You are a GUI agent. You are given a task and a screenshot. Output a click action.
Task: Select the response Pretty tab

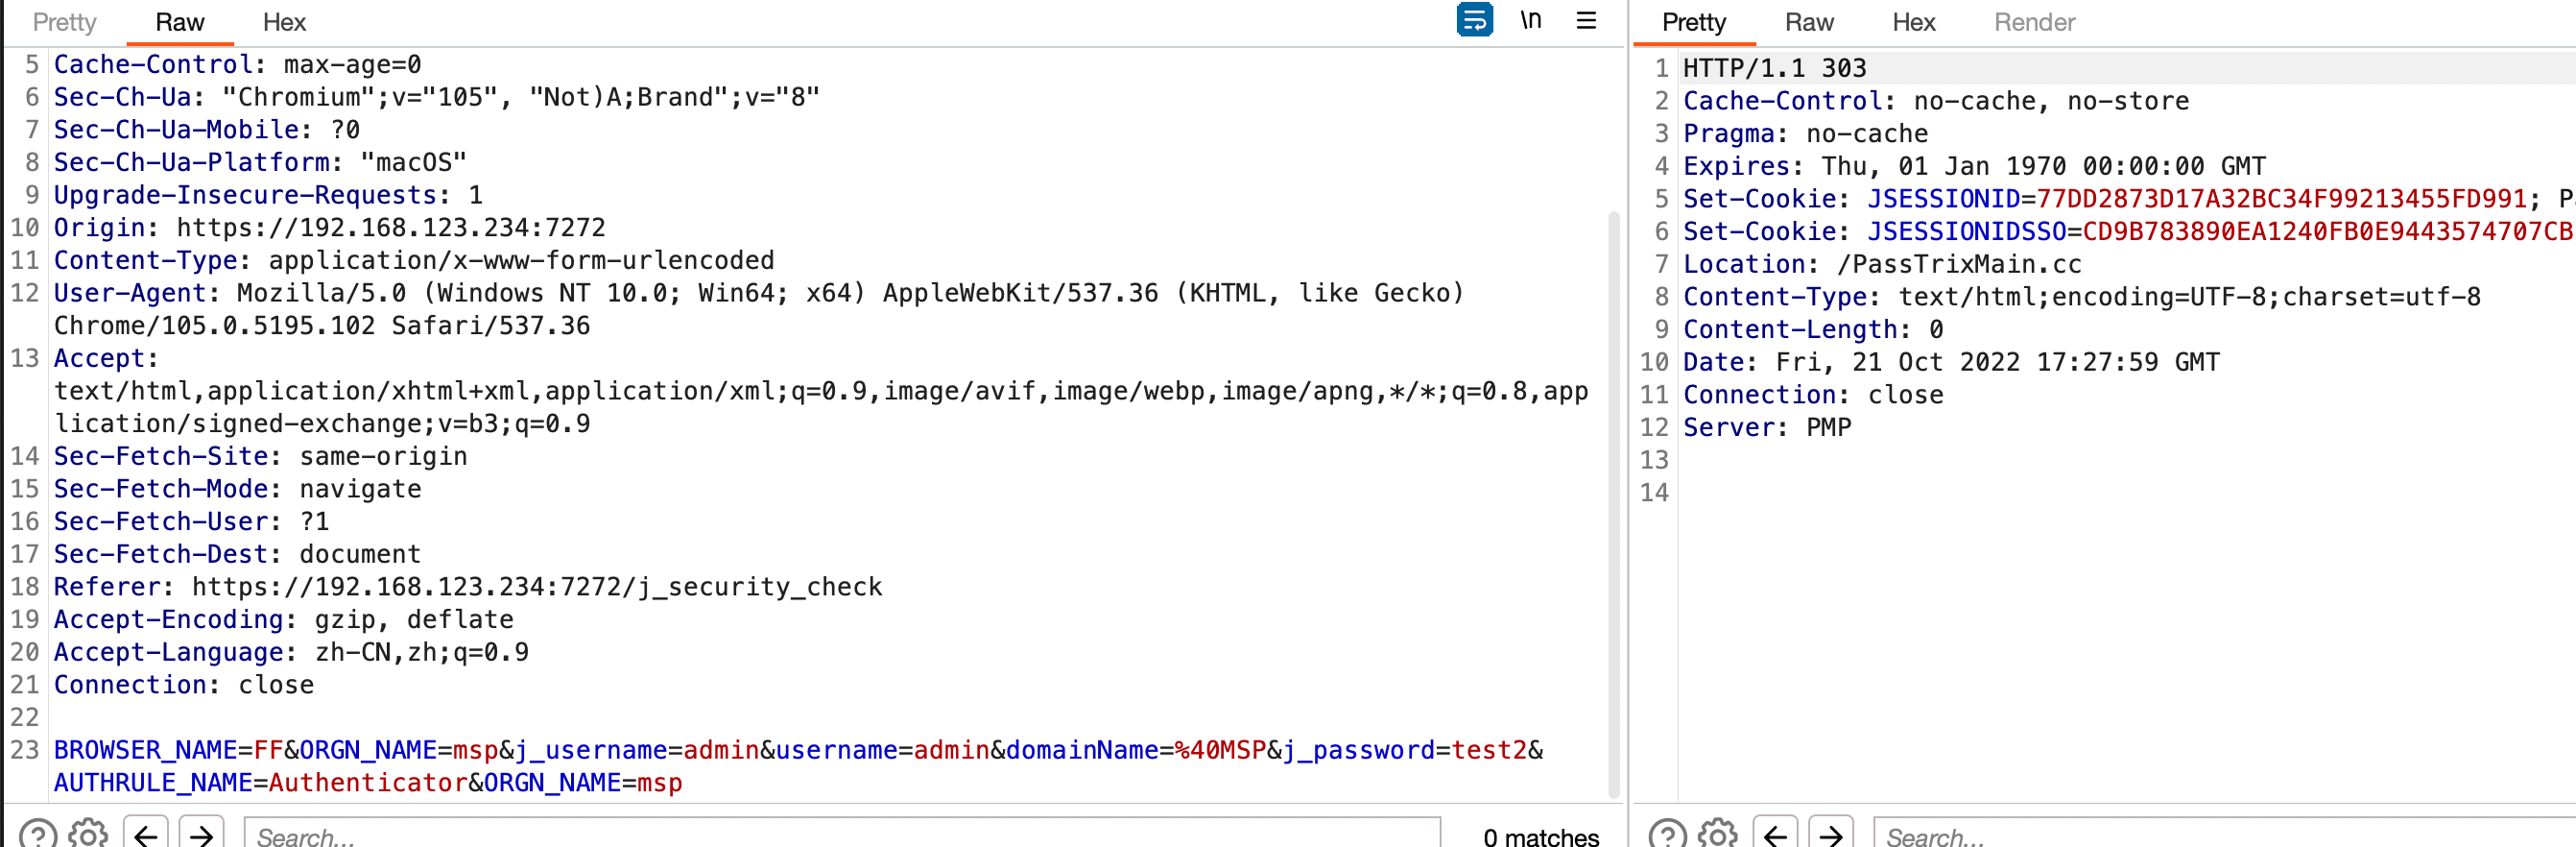click(1693, 22)
